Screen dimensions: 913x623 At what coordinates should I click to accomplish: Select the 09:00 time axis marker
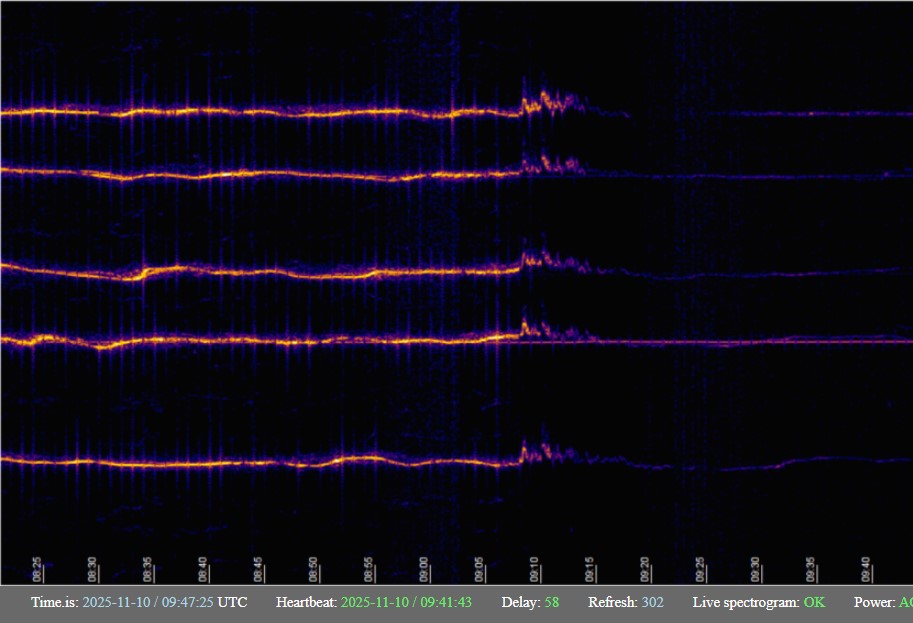pos(424,570)
